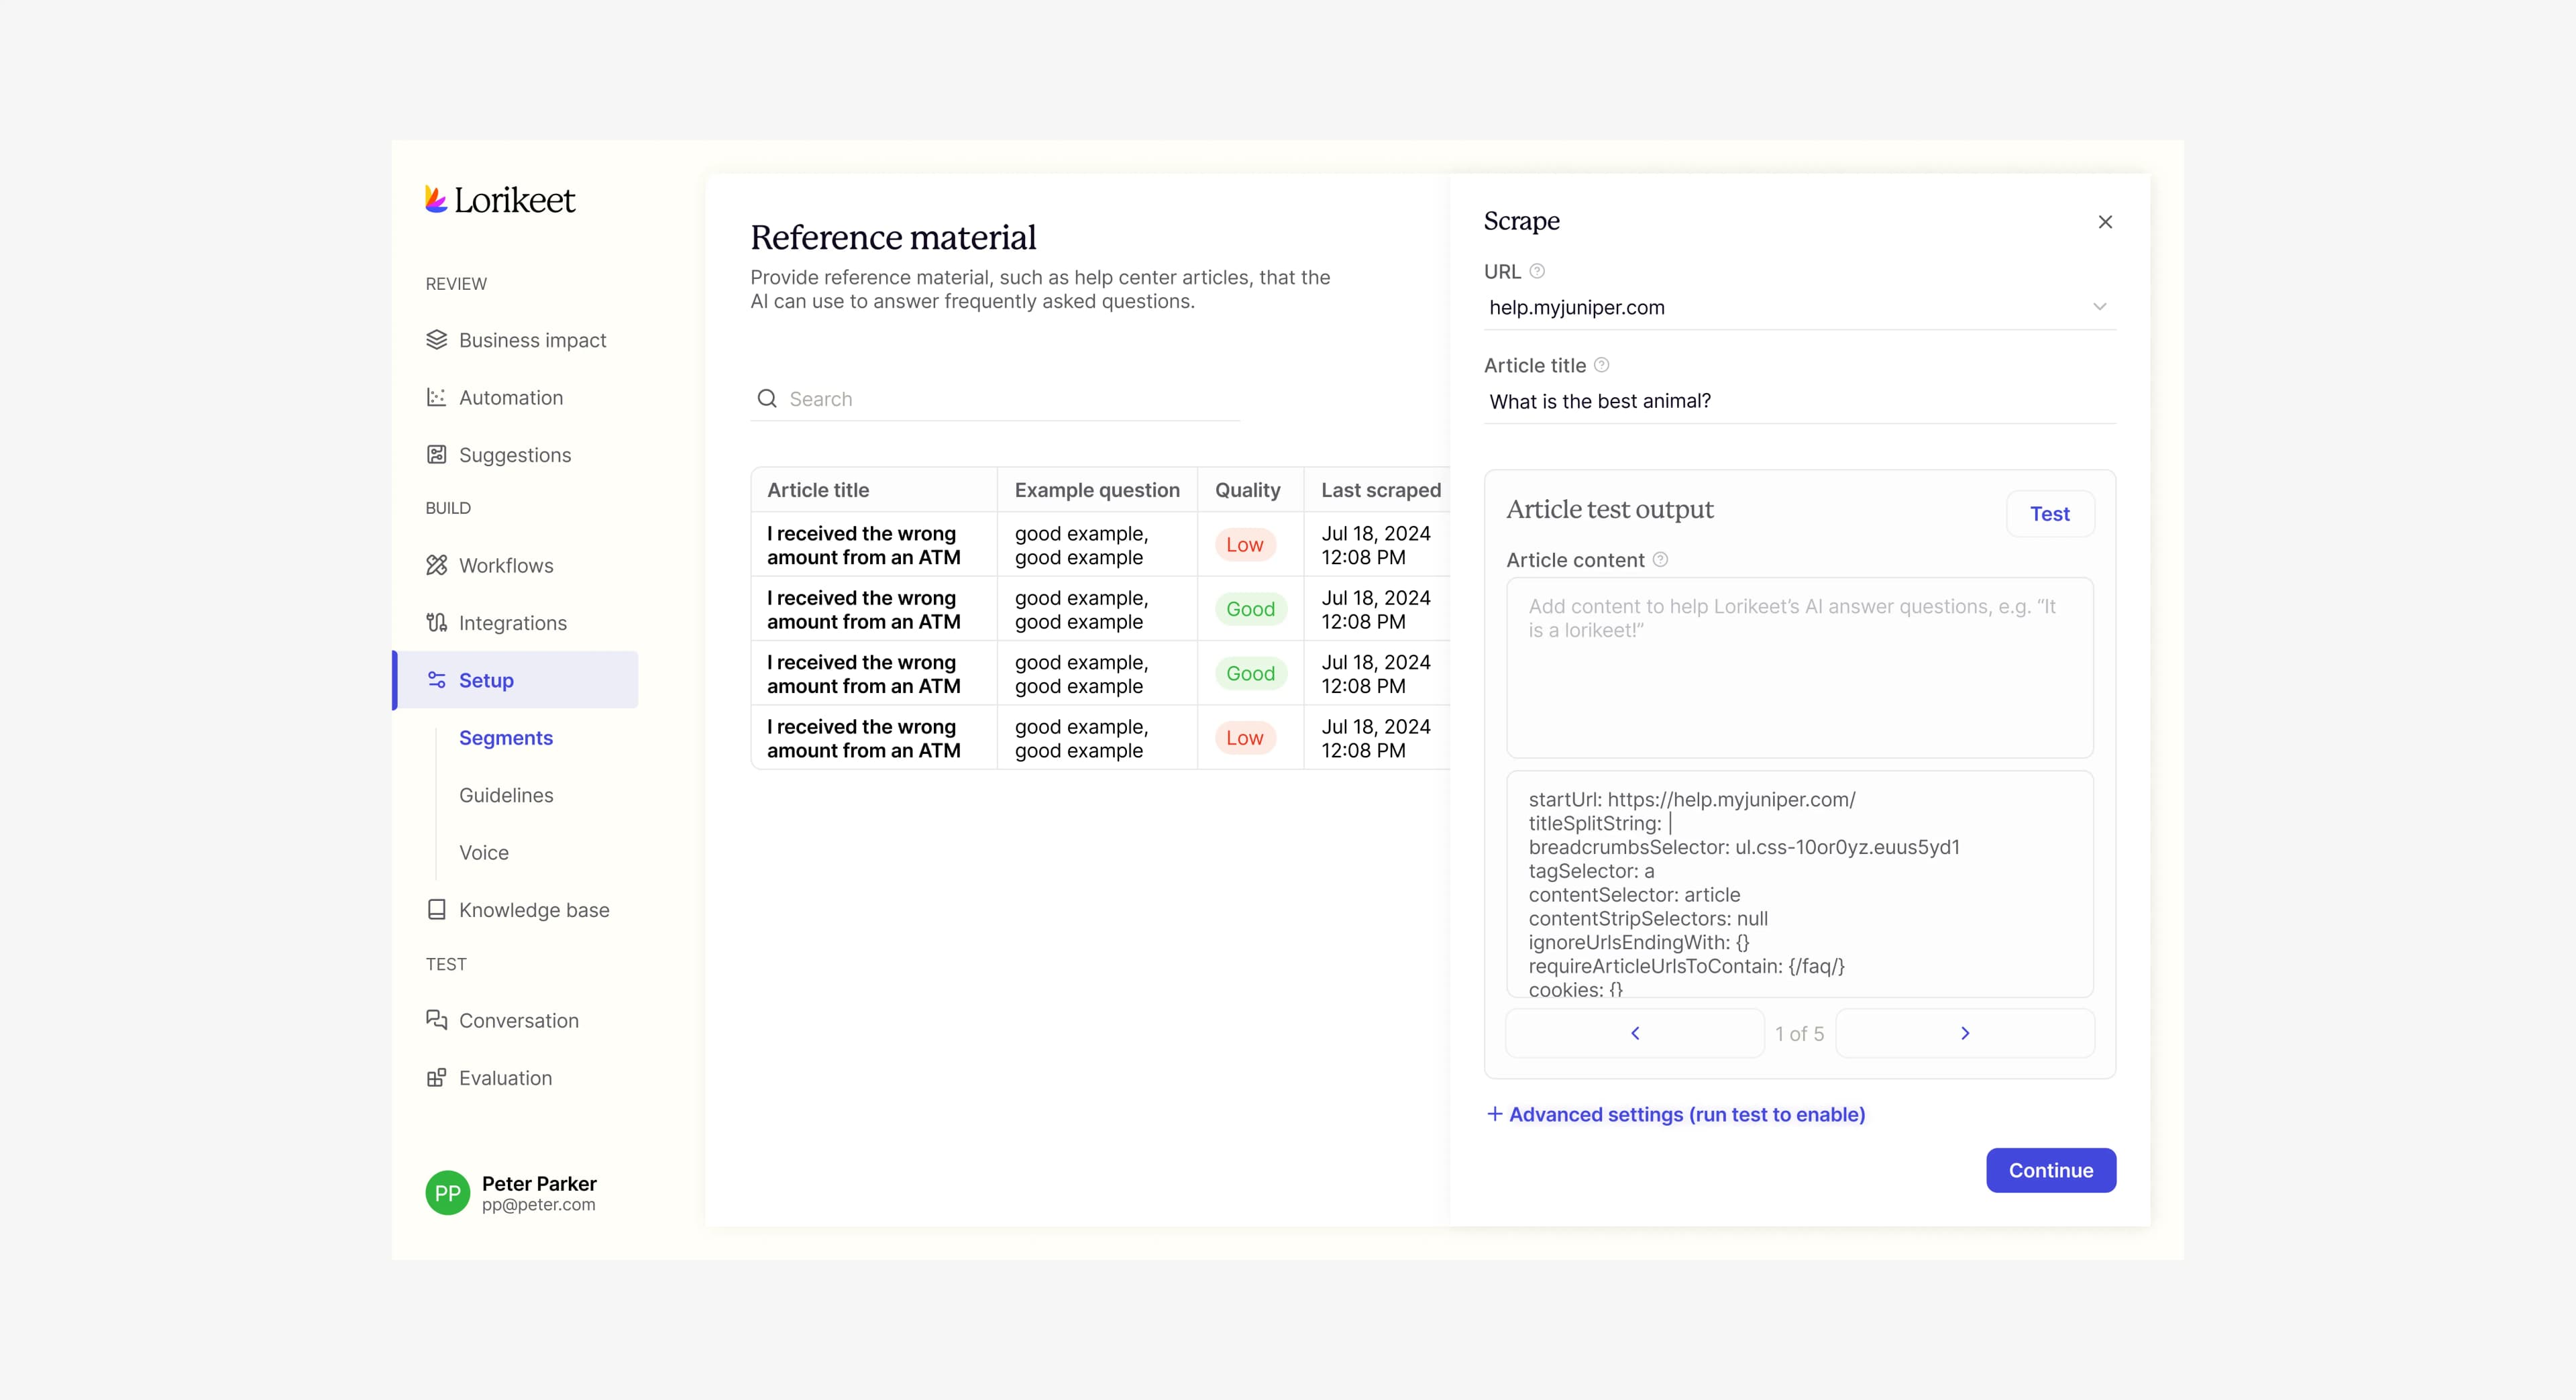Image resolution: width=2576 pixels, height=1400 pixels.
Task: Select the Business impact icon in sidebar
Action: [x=436, y=340]
